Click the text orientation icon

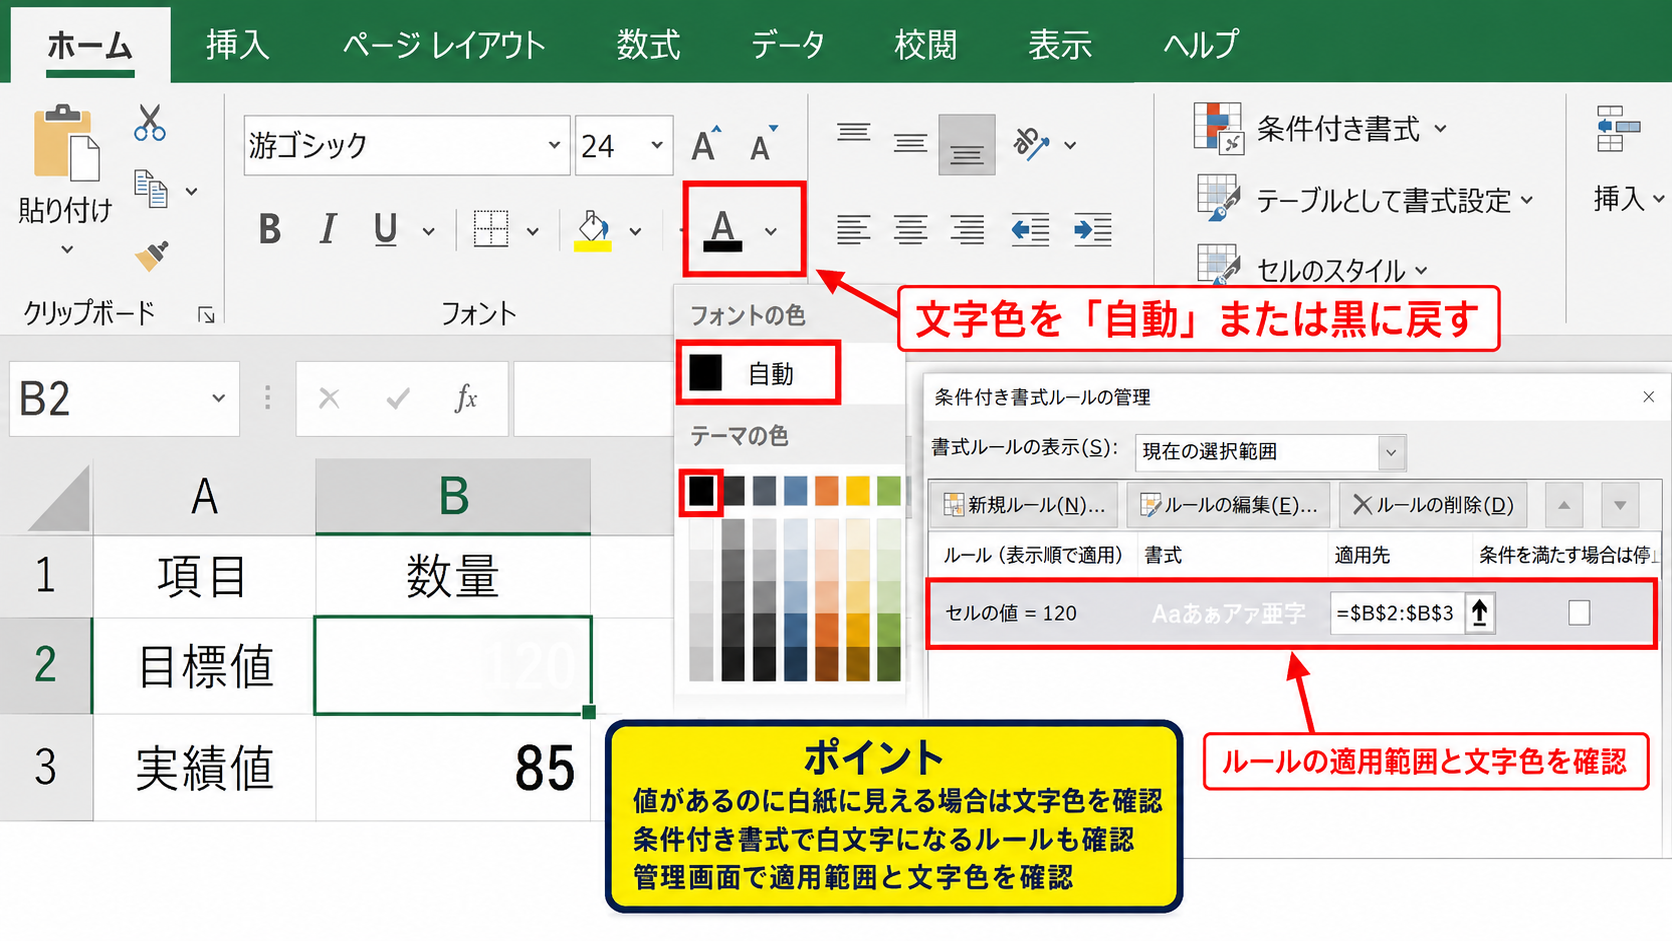click(x=1031, y=144)
